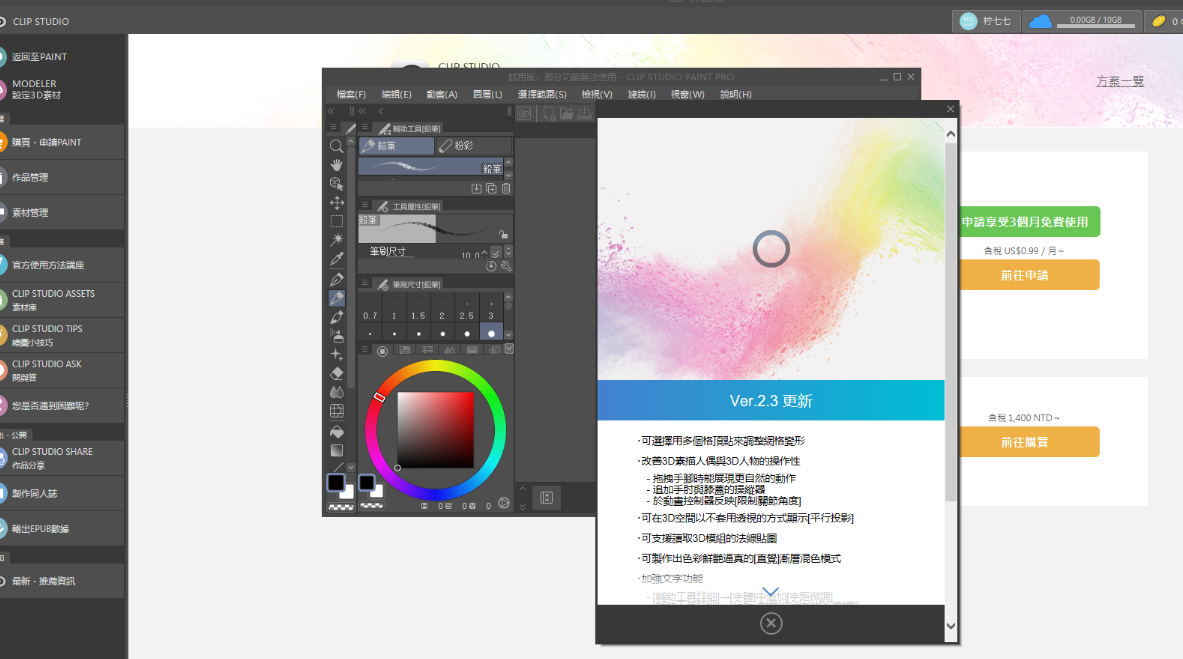
Task: Open the 圖層(L) menu
Action: point(487,94)
